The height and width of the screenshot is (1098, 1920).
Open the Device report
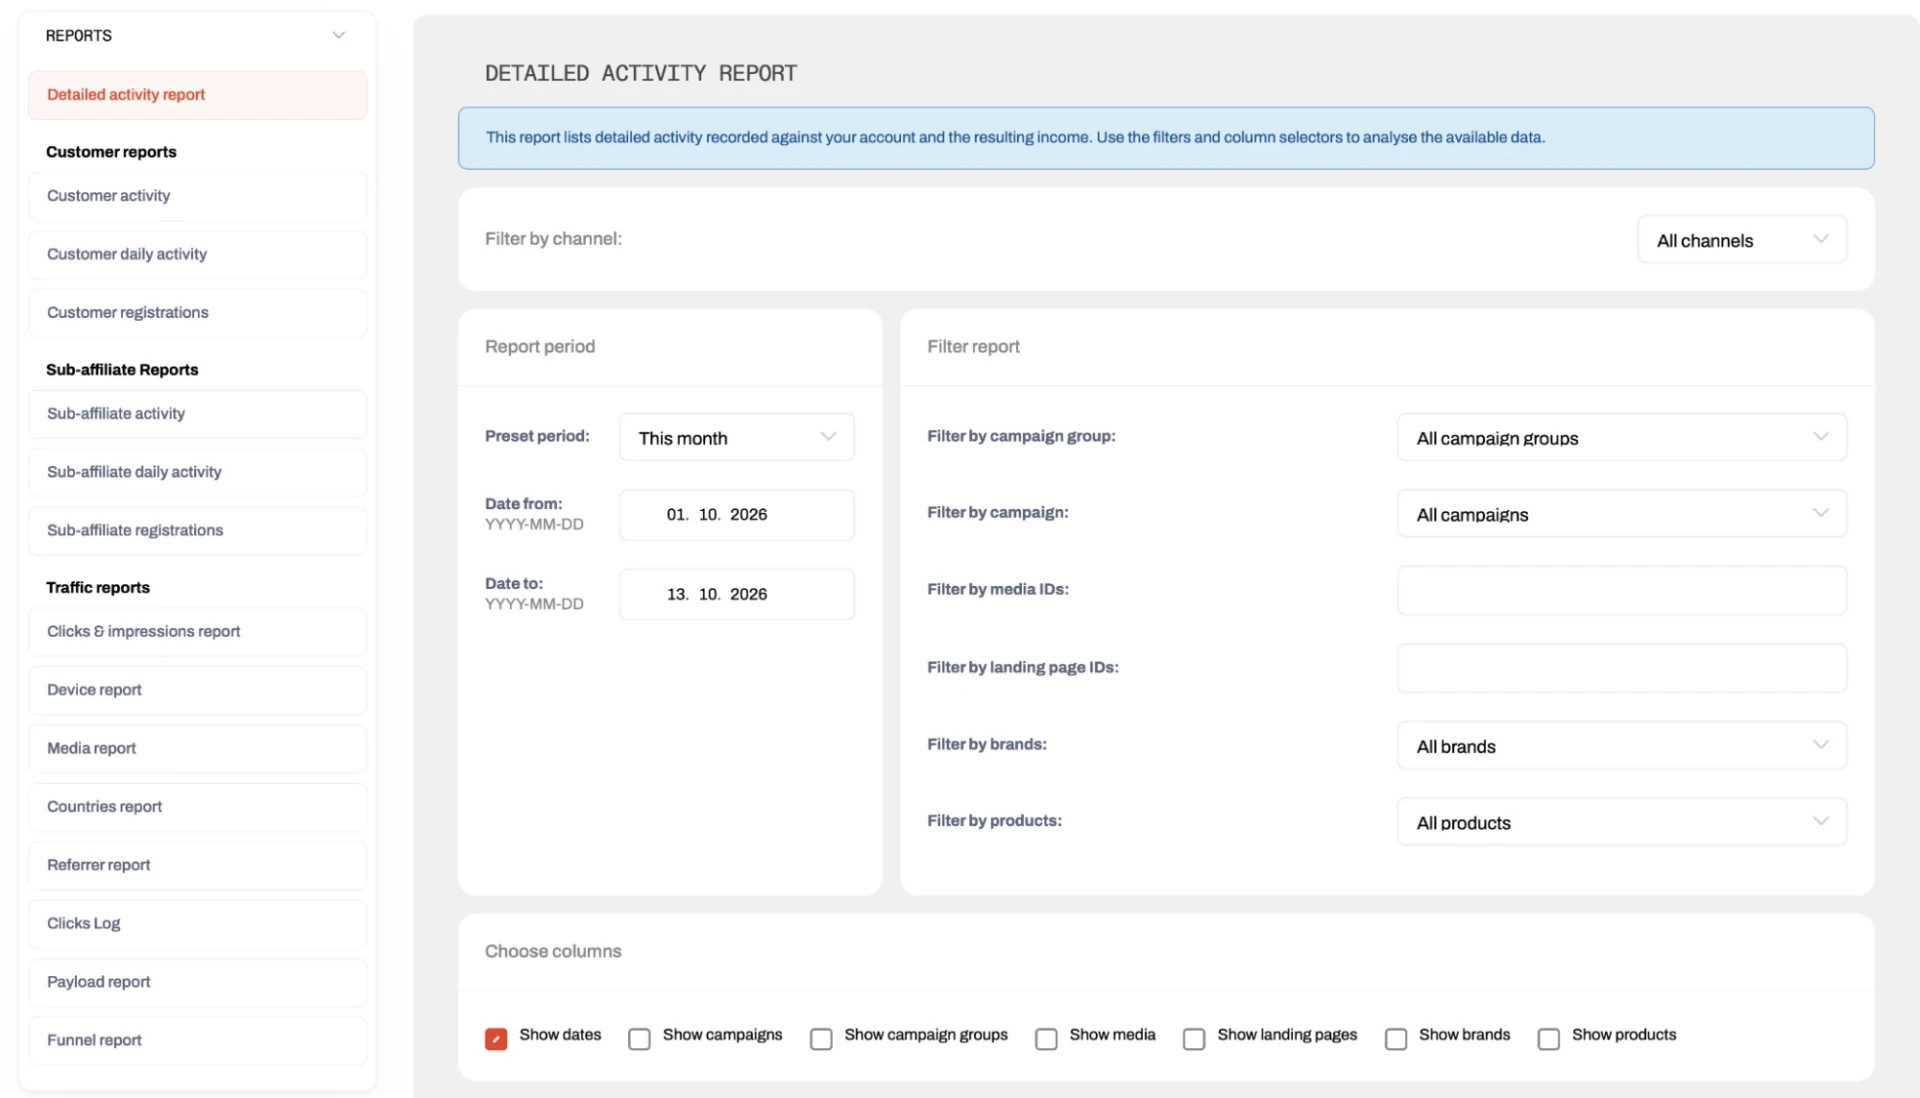coord(197,690)
